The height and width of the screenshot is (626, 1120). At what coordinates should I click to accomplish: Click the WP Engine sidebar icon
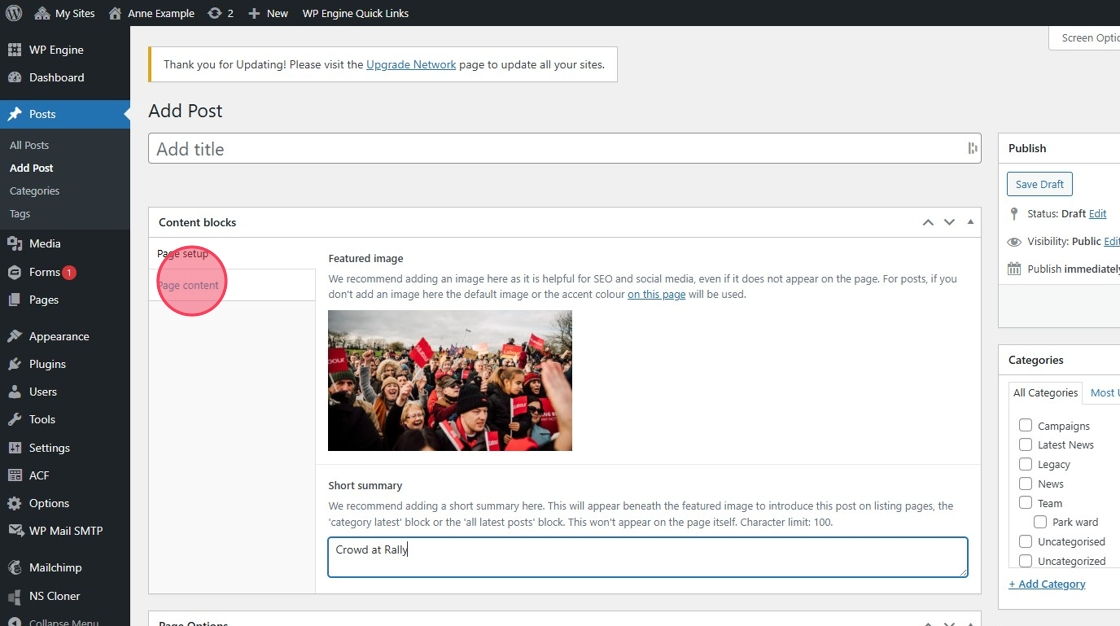pos(14,49)
